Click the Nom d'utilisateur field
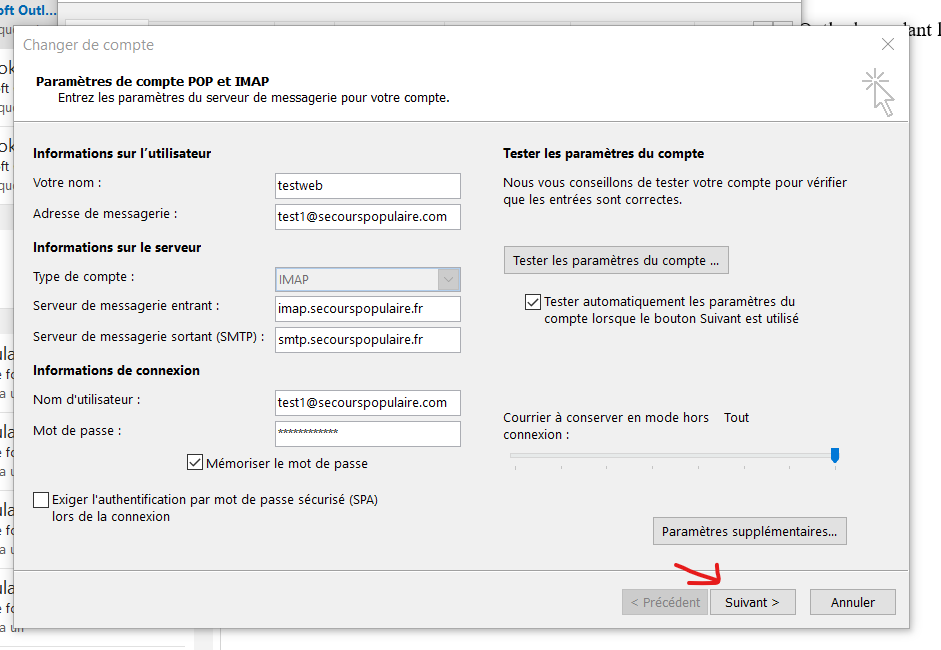The image size is (941, 650). [x=367, y=402]
